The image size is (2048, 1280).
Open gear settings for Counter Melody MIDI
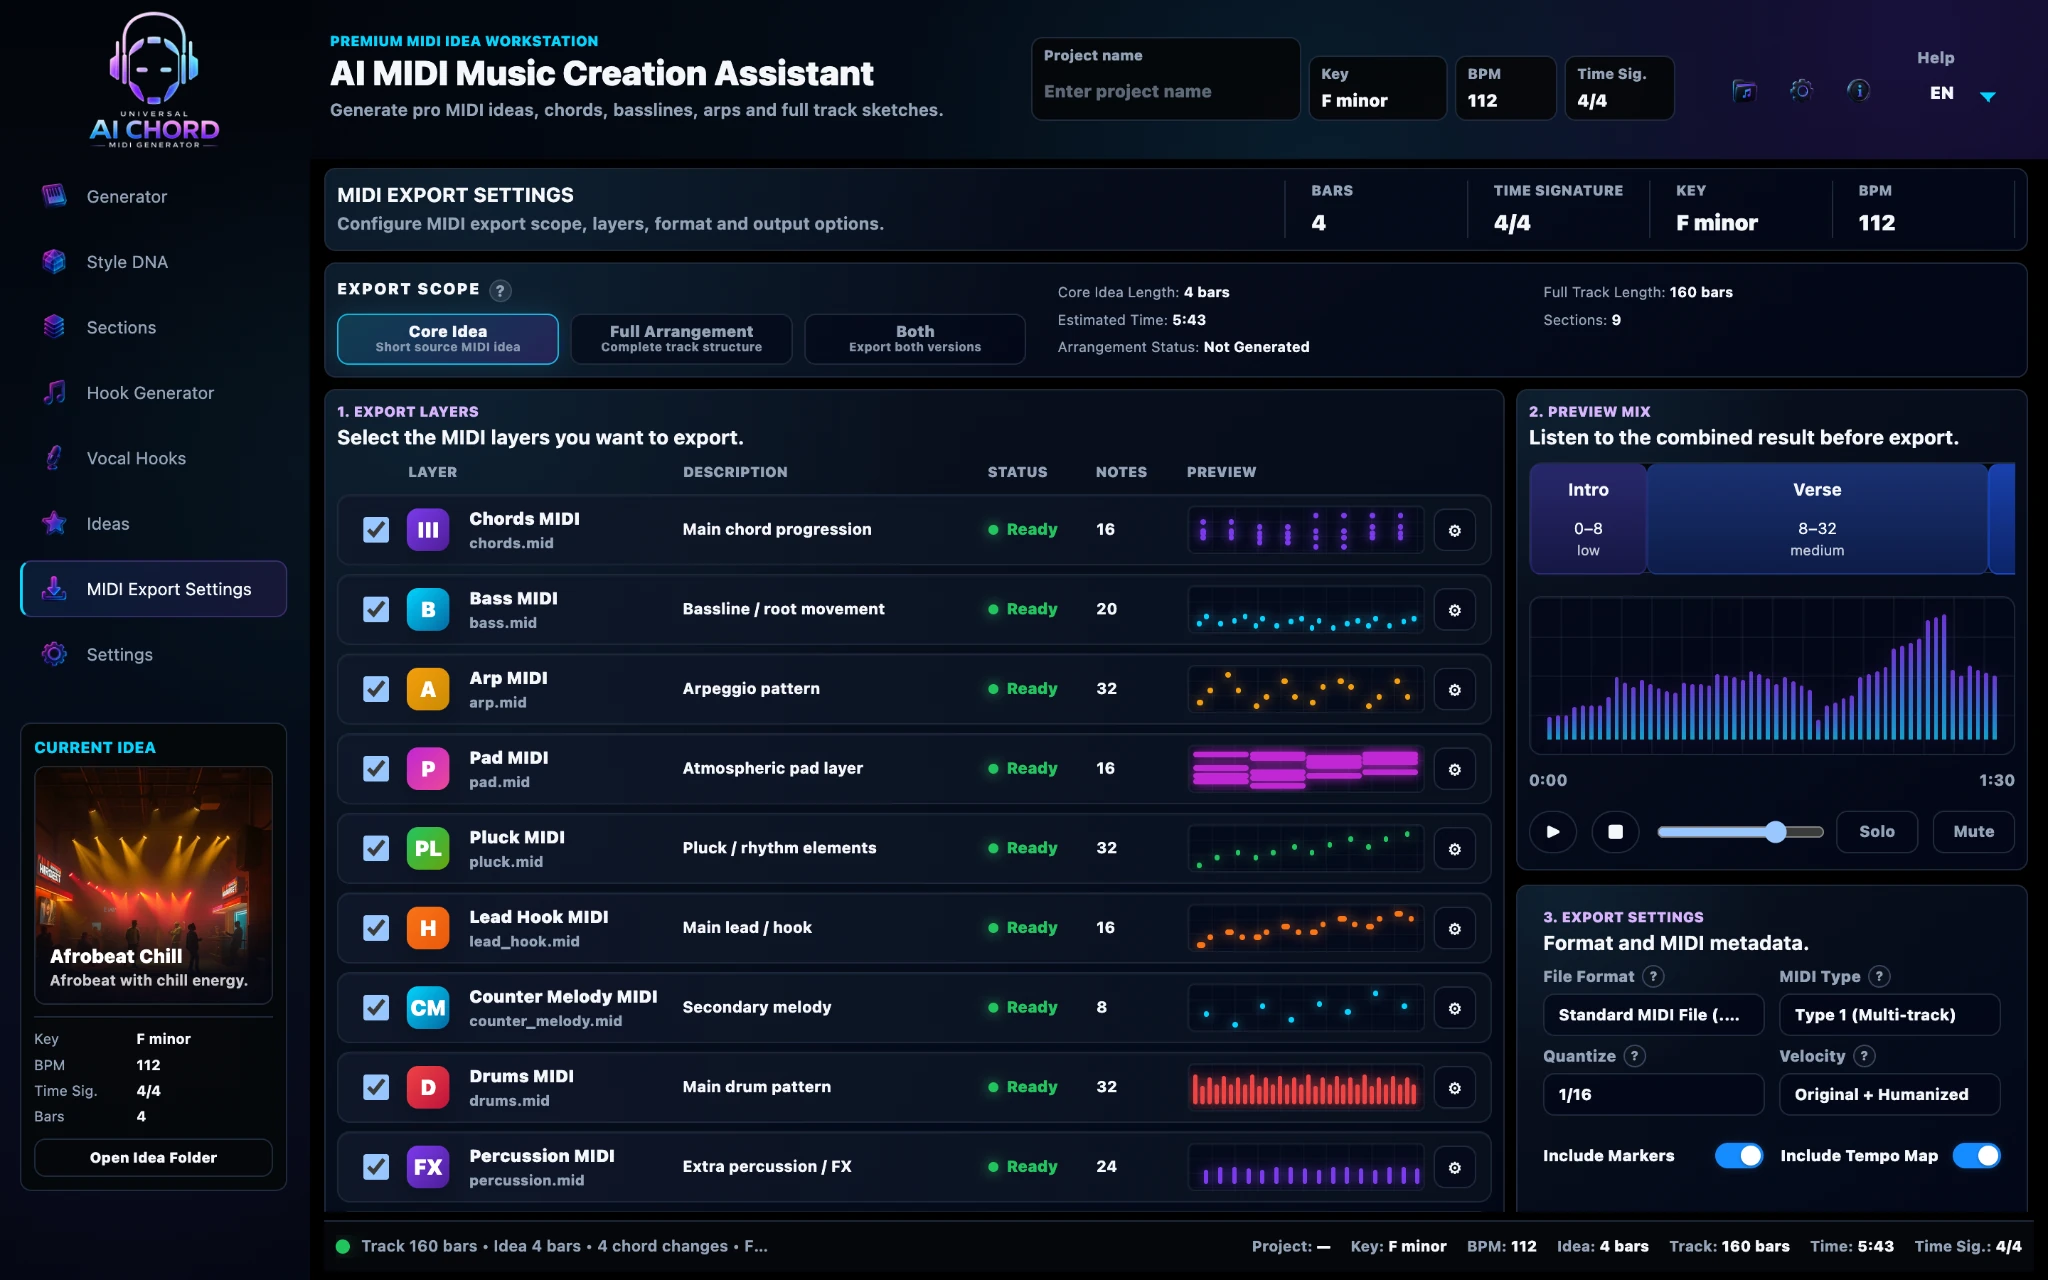click(1454, 1008)
